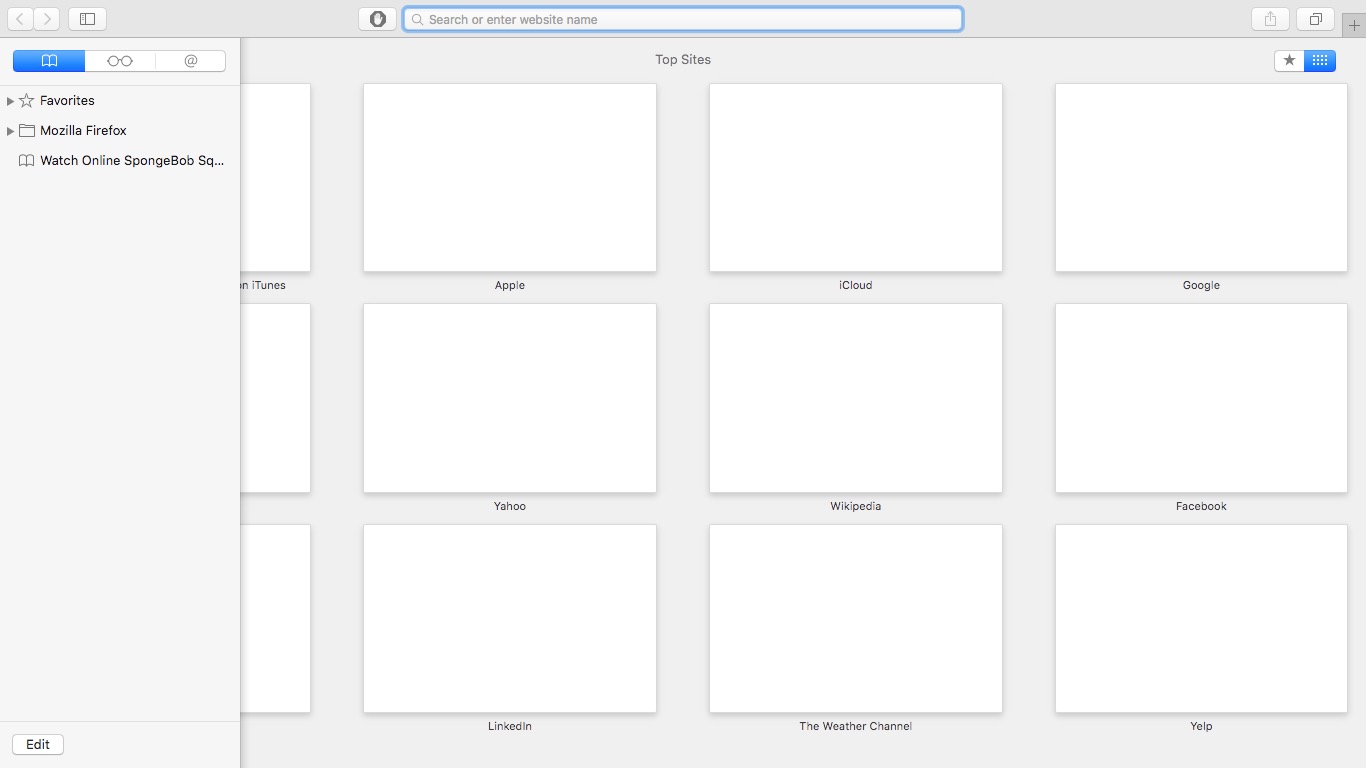Expand the Favorites folder
1366x768 pixels.
point(10,101)
